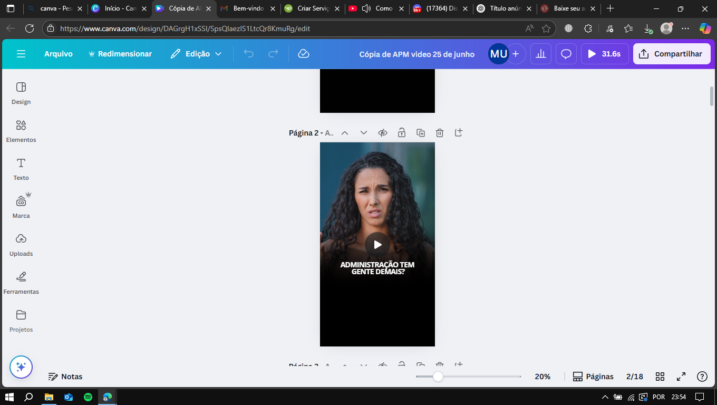
Task: Switch to the Bem-vindo Gmail tab
Action: 248,9
